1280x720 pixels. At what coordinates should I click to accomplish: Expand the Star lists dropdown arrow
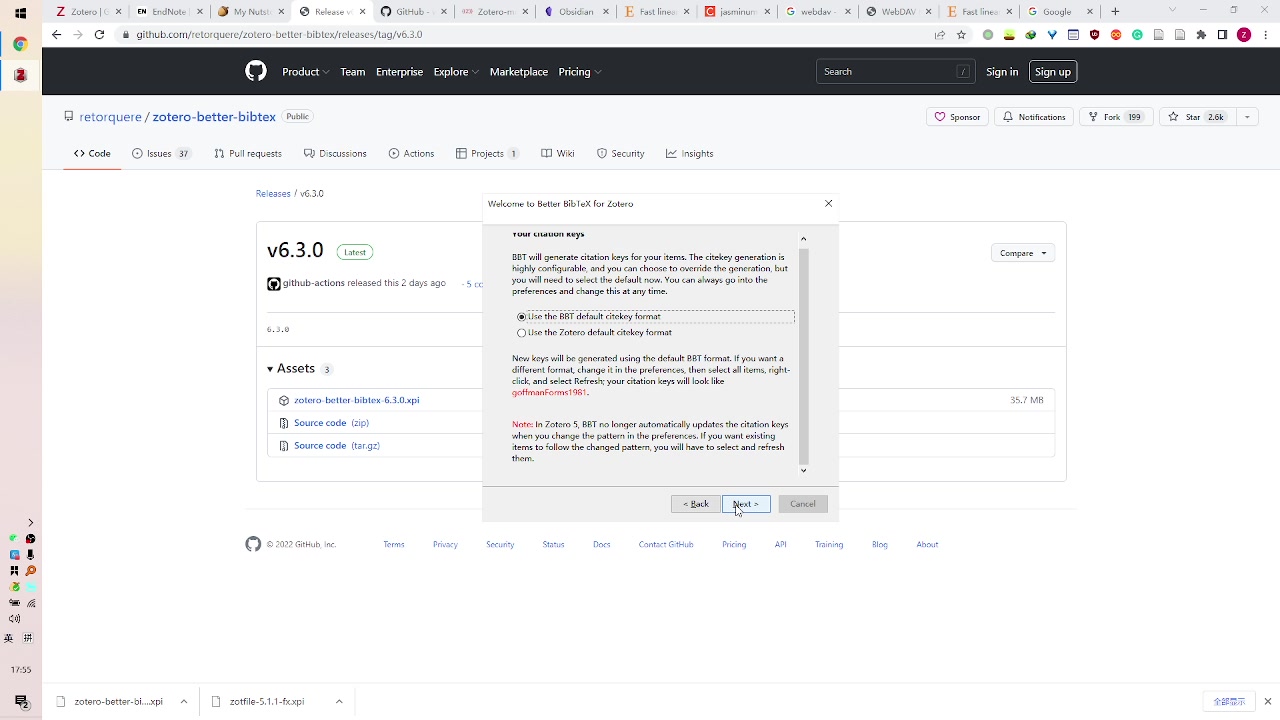[x=1247, y=117]
